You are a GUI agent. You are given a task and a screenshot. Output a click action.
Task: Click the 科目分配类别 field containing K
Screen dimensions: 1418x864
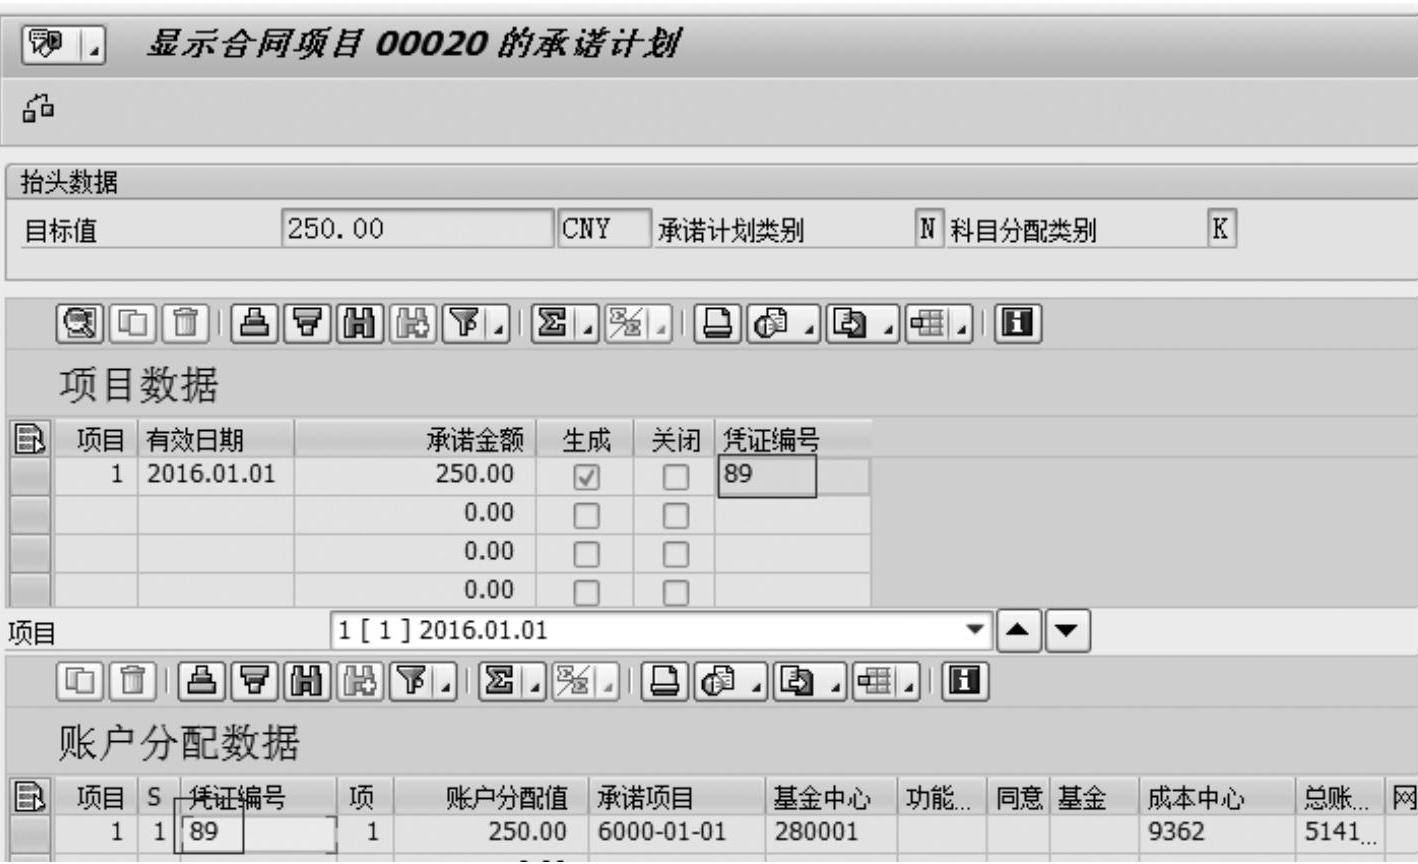[1220, 229]
